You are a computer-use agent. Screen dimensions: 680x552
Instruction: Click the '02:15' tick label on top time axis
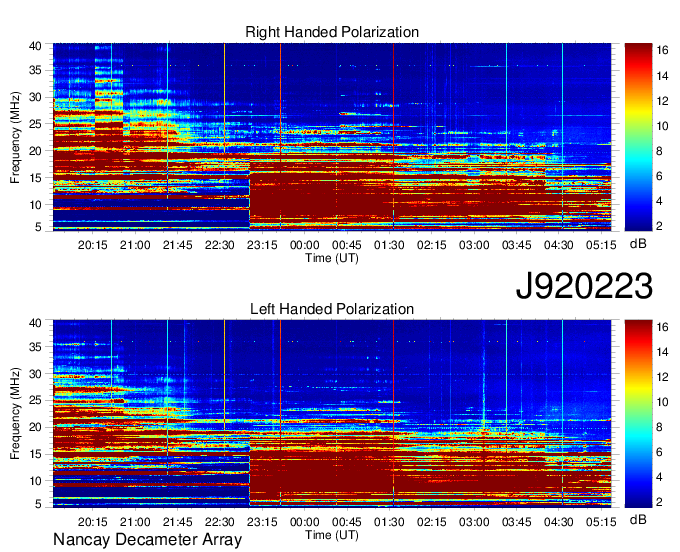pos(432,245)
